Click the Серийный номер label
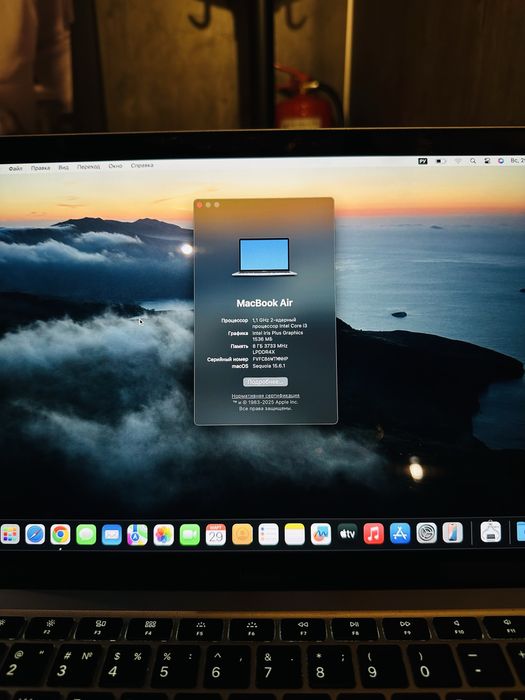 point(228,359)
